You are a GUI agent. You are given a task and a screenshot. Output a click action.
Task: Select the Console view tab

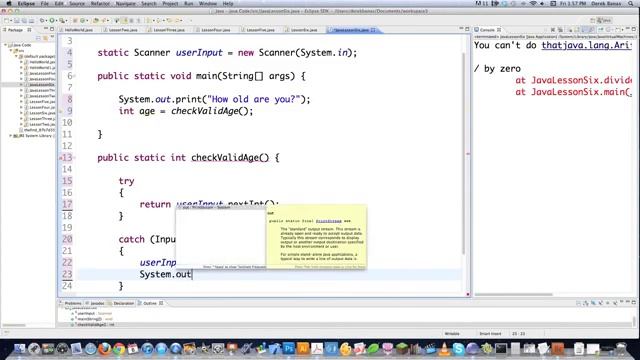point(487,30)
